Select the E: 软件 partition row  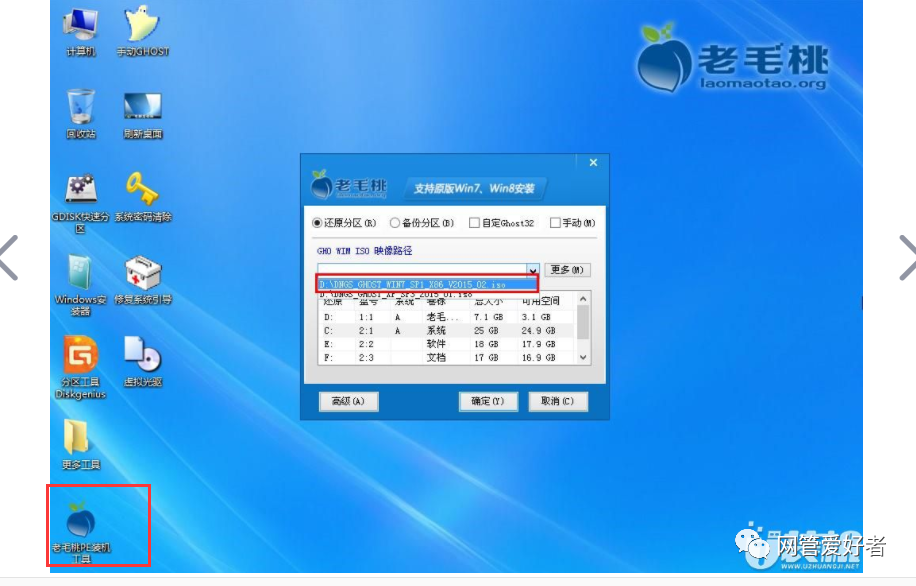point(447,344)
